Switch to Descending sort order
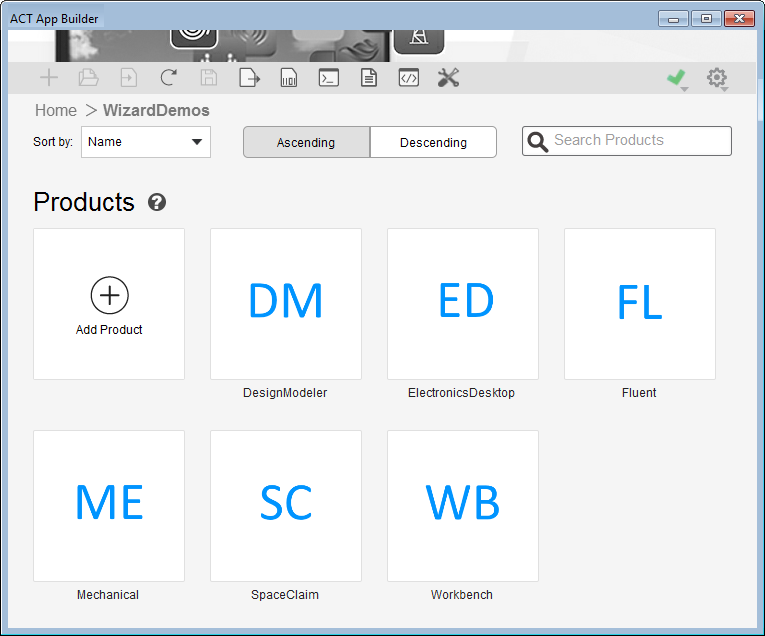Image resolution: width=765 pixels, height=636 pixels. point(433,142)
